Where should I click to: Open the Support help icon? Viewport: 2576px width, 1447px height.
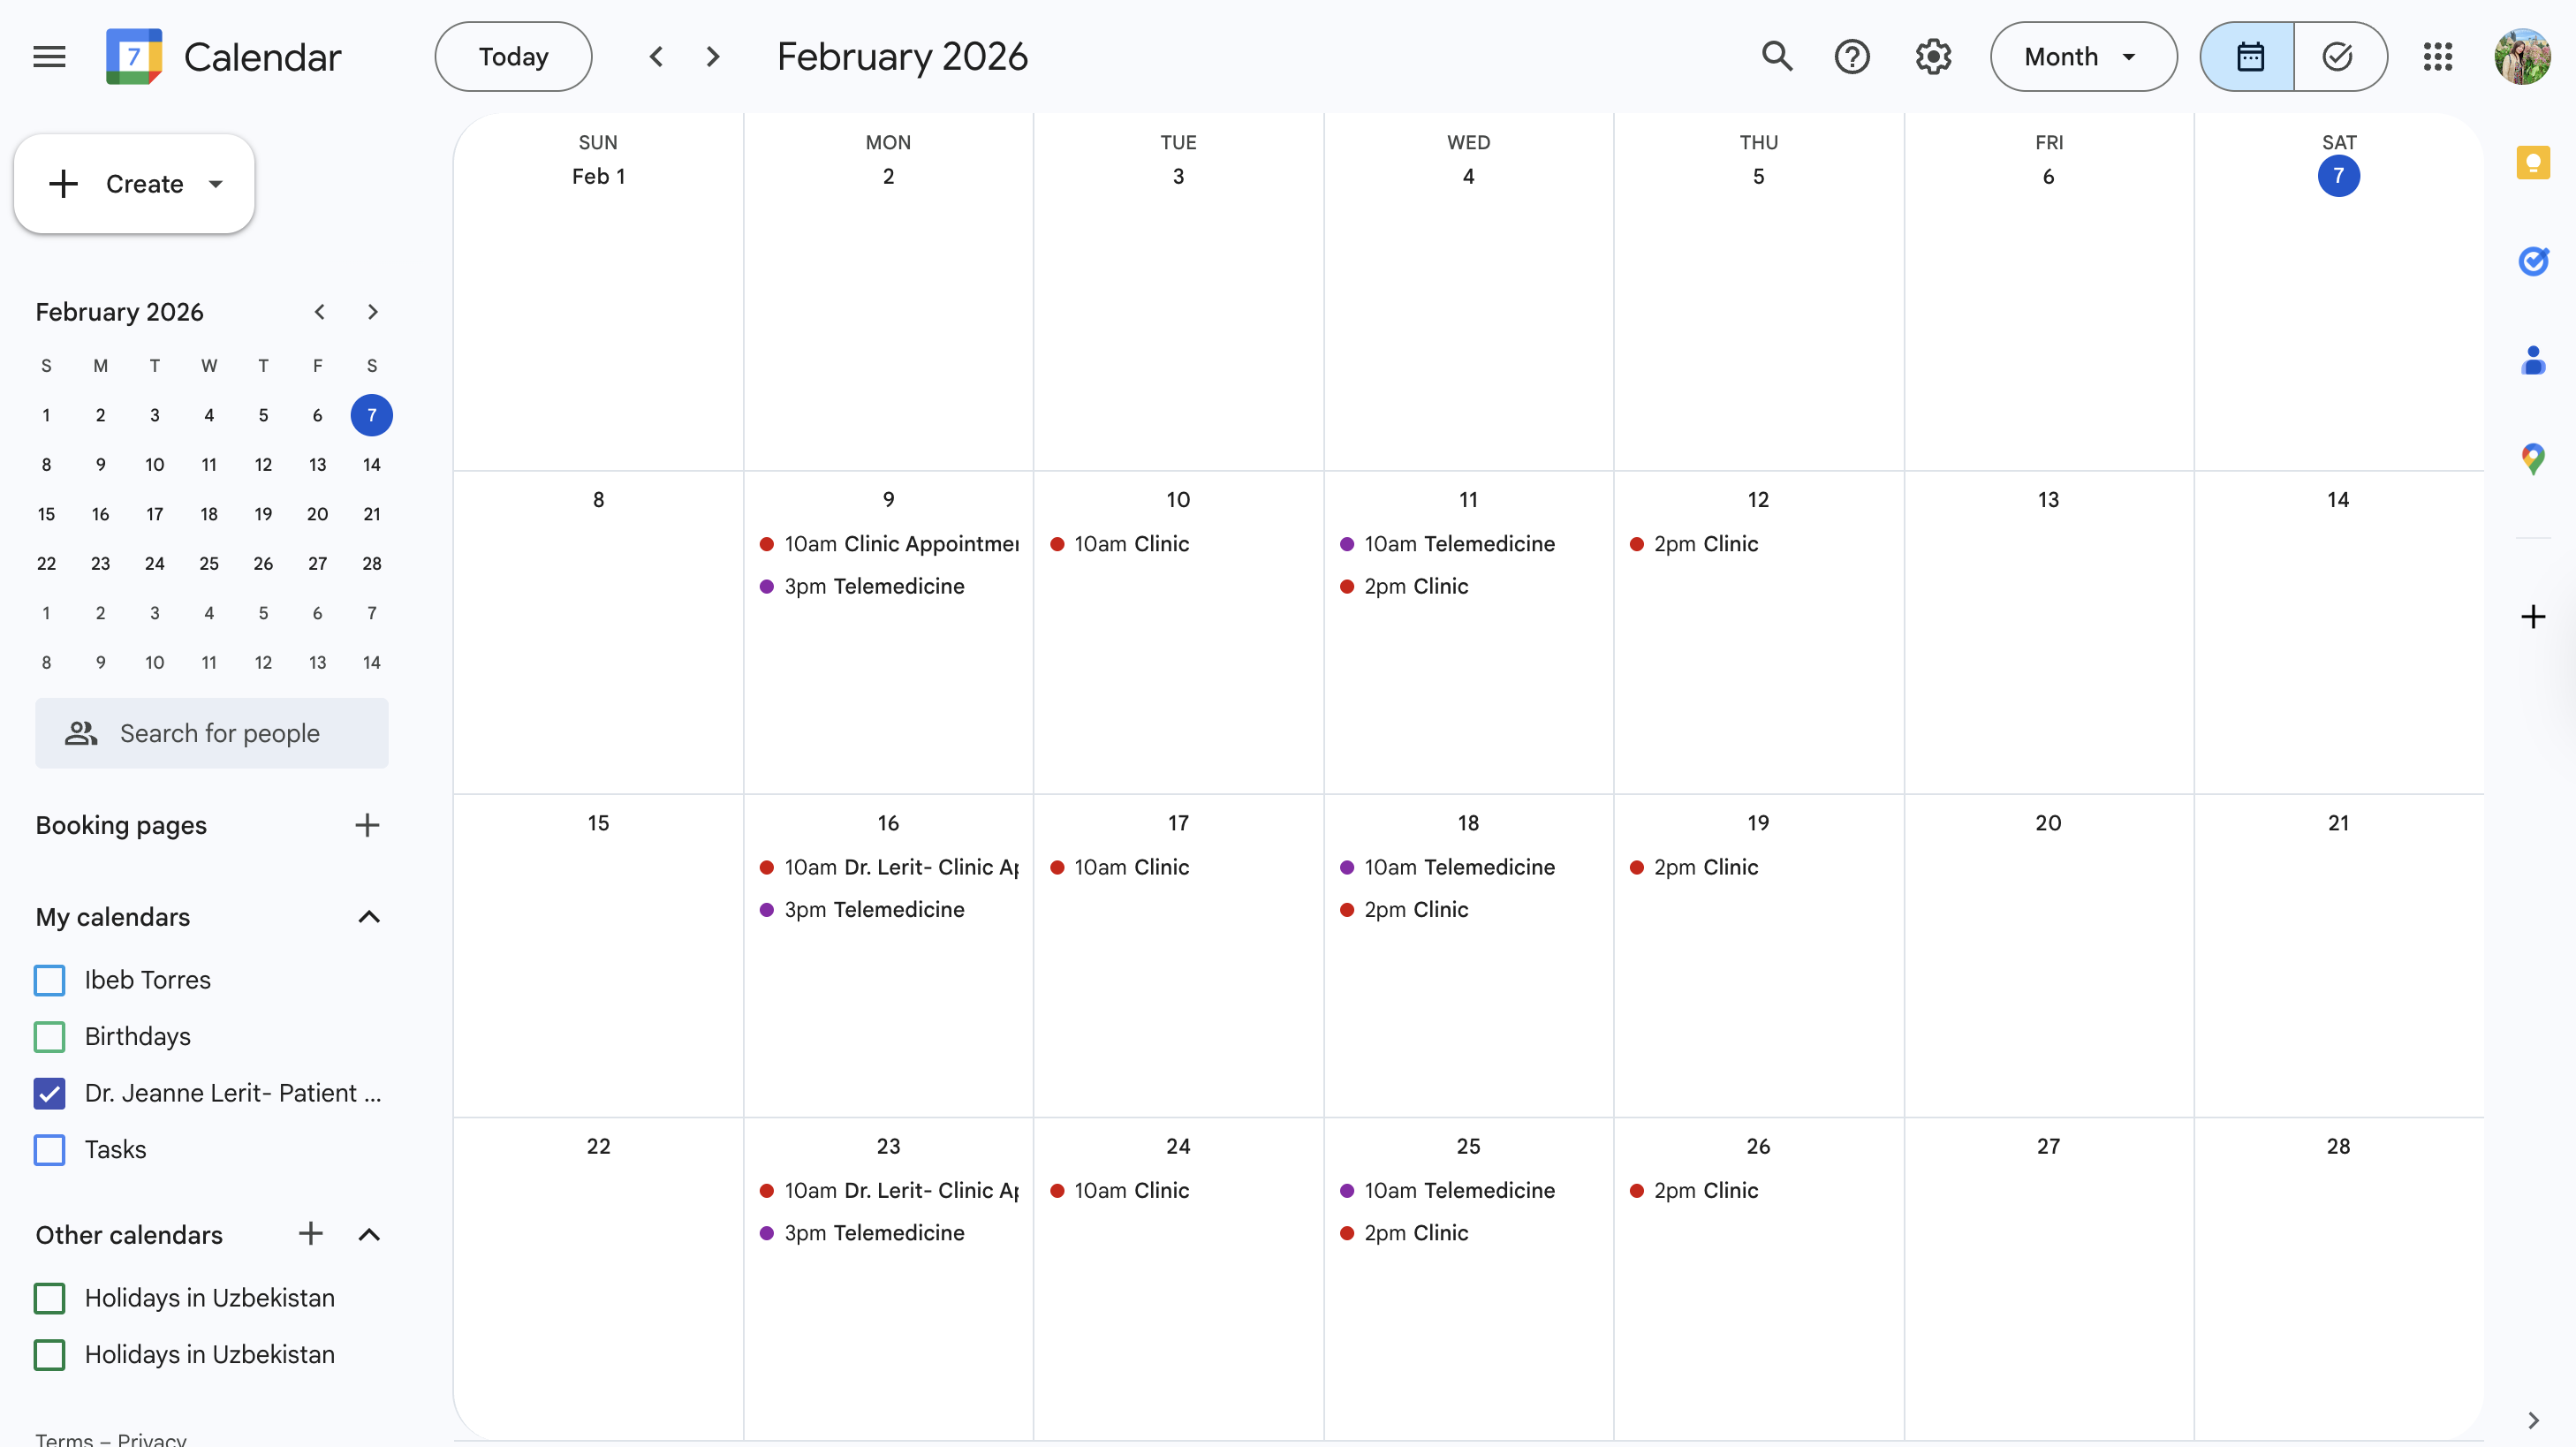coord(1851,57)
